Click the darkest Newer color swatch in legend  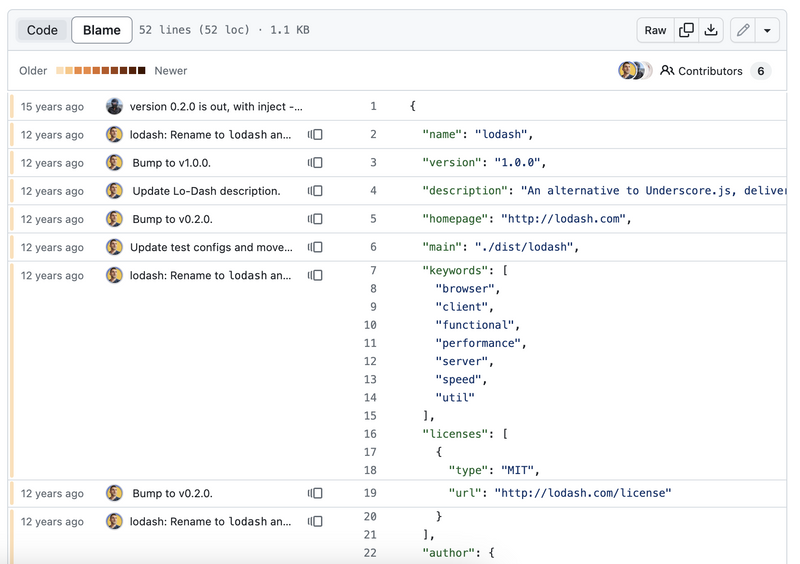pos(141,70)
